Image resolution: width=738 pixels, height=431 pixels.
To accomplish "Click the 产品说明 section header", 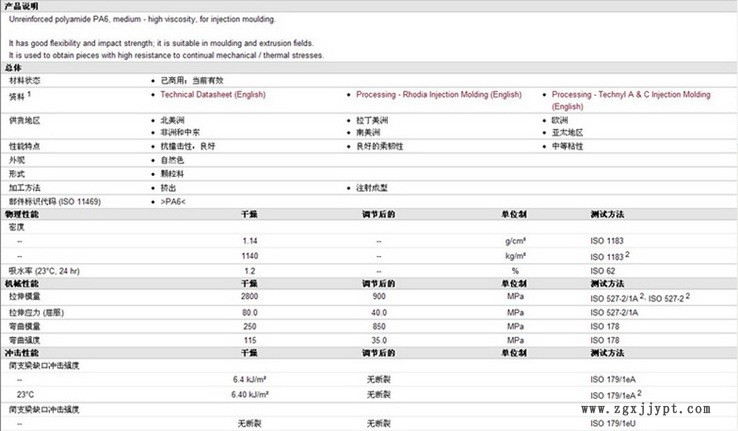I will click(x=20, y=6).
